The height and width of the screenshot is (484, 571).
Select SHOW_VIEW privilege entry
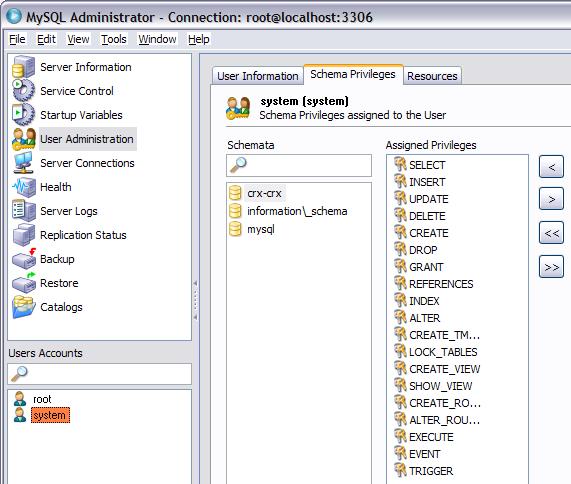pos(441,386)
